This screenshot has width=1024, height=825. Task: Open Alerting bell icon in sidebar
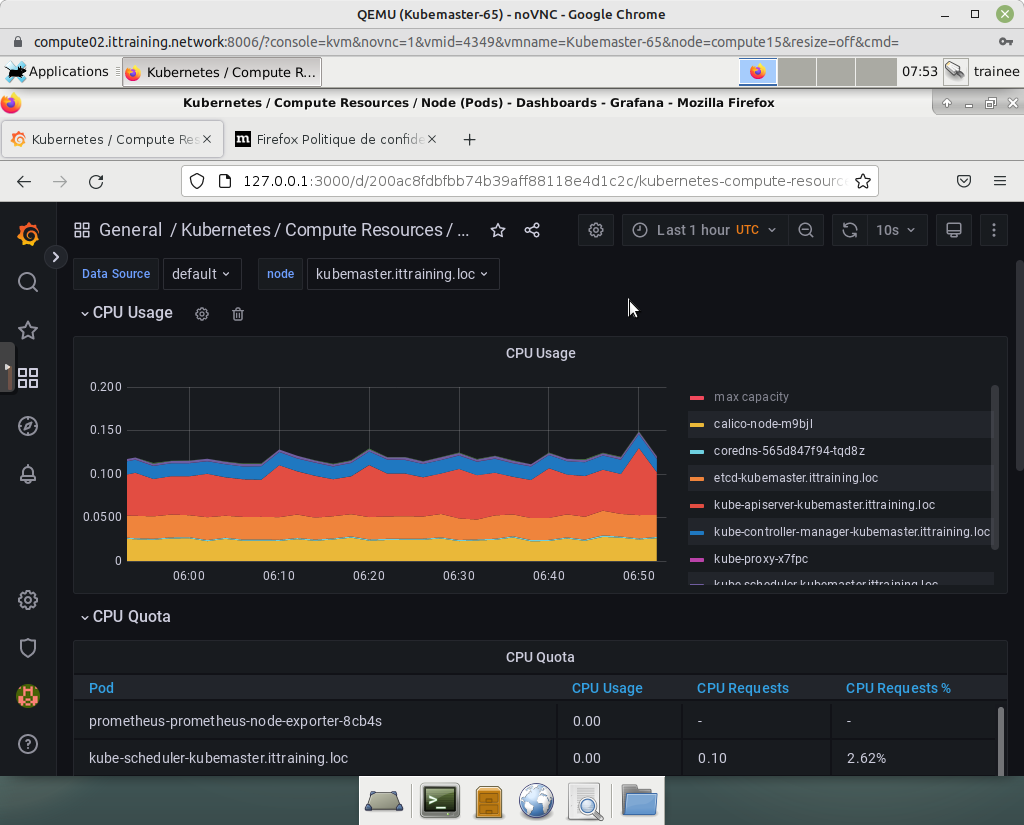pyautogui.click(x=28, y=475)
